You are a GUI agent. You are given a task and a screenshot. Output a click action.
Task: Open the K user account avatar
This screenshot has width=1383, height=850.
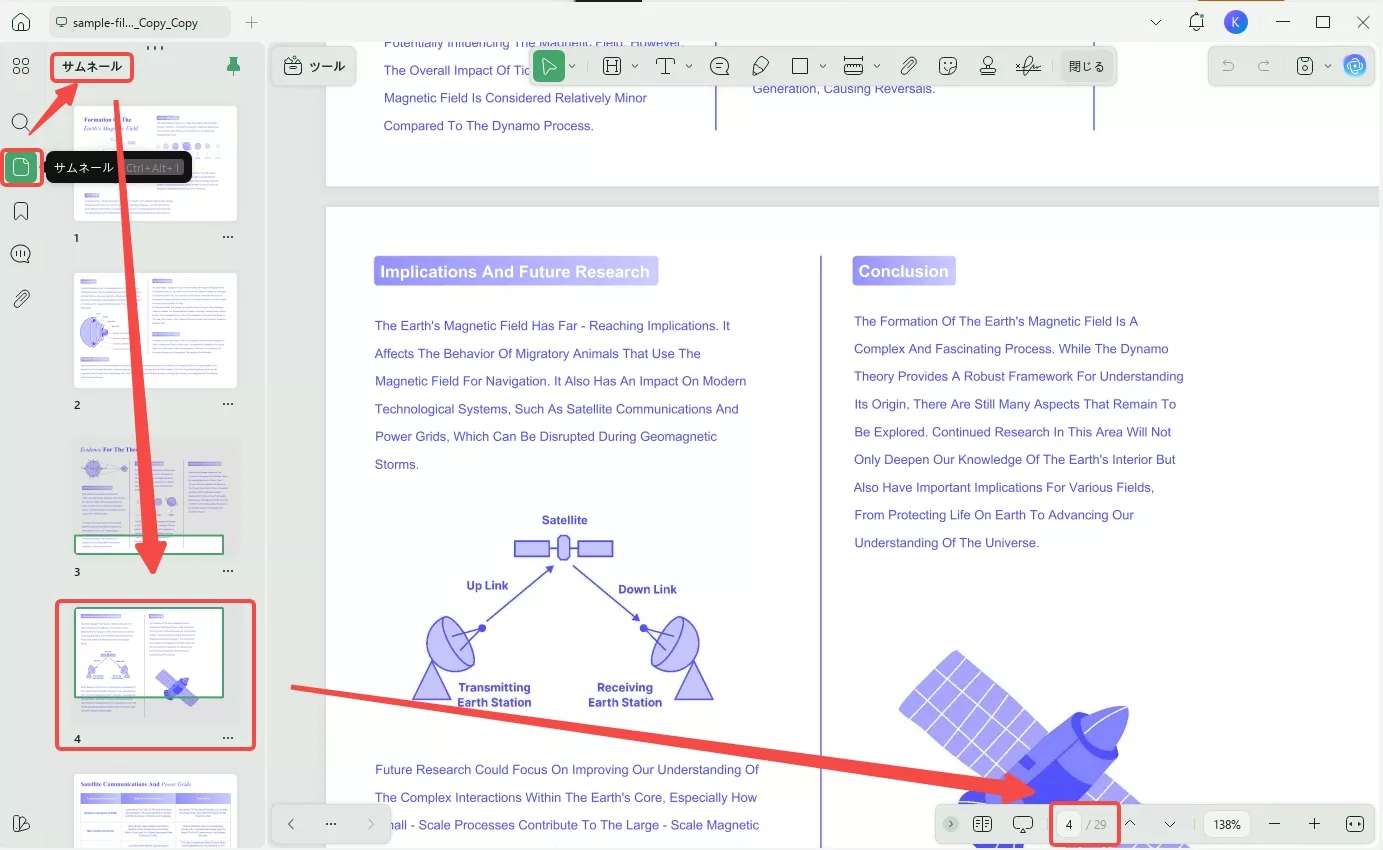1236,22
